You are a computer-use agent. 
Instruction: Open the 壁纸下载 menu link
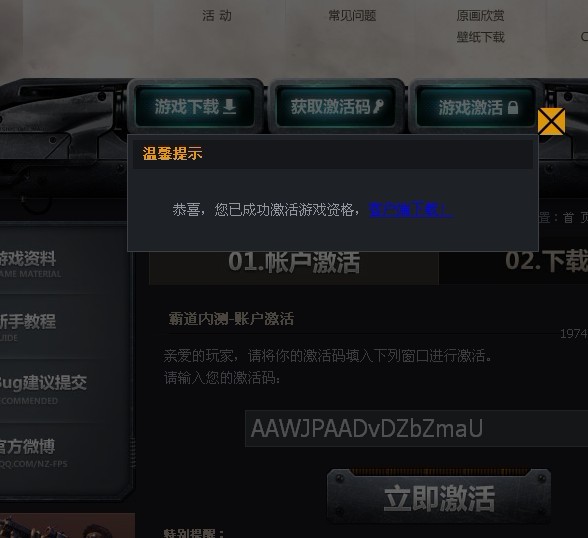[x=480, y=37]
